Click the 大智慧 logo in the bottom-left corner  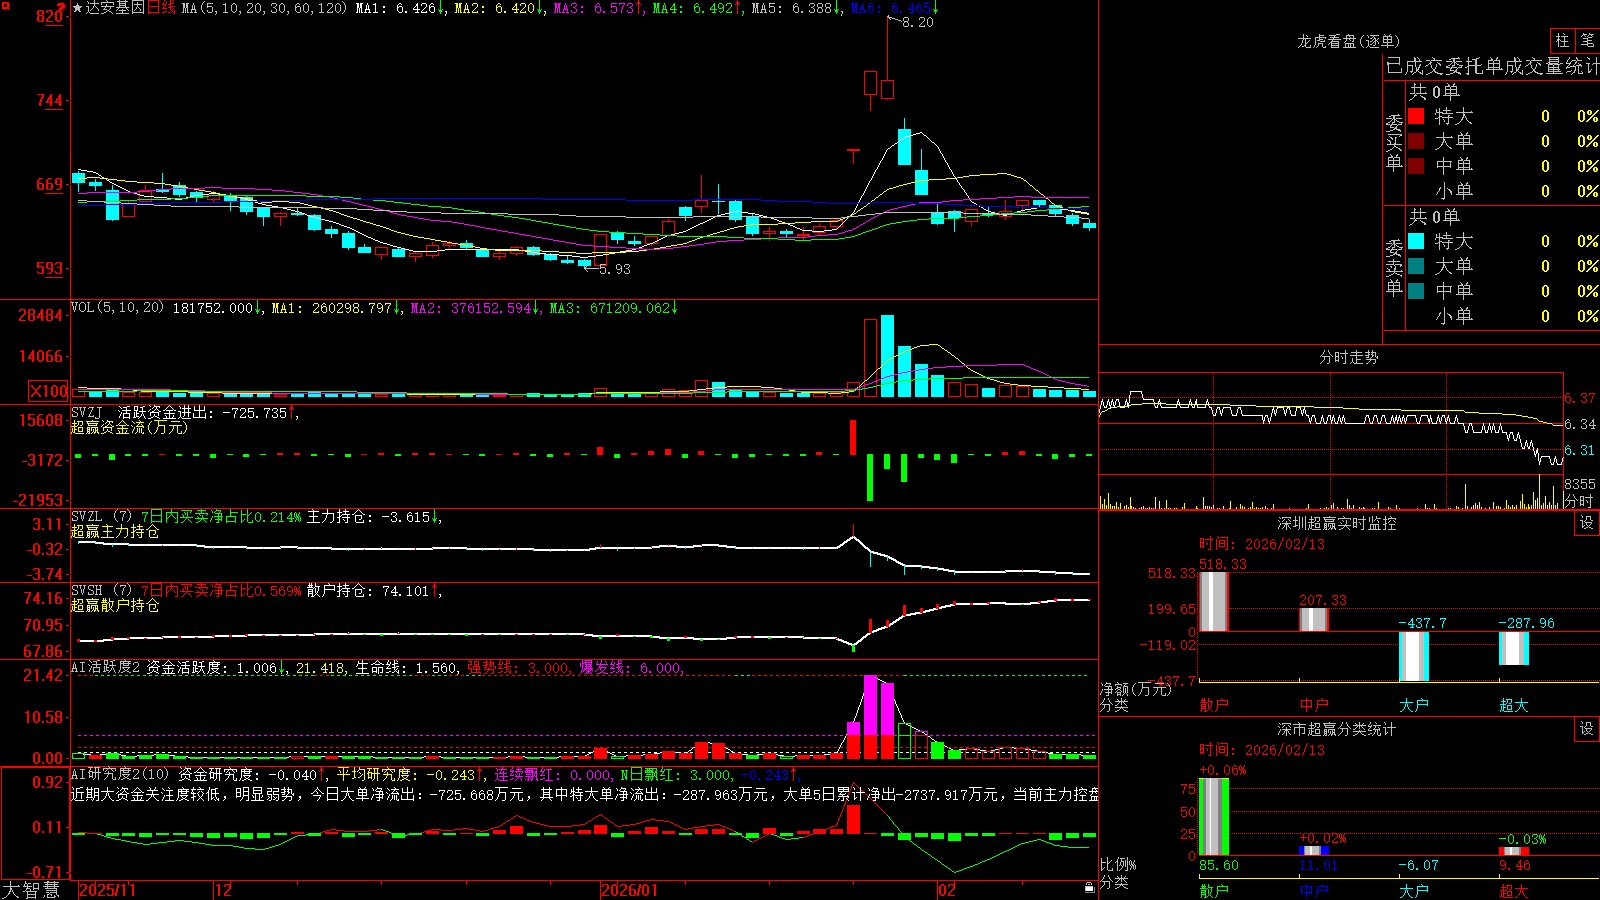pyautogui.click(x=31, y=890)
